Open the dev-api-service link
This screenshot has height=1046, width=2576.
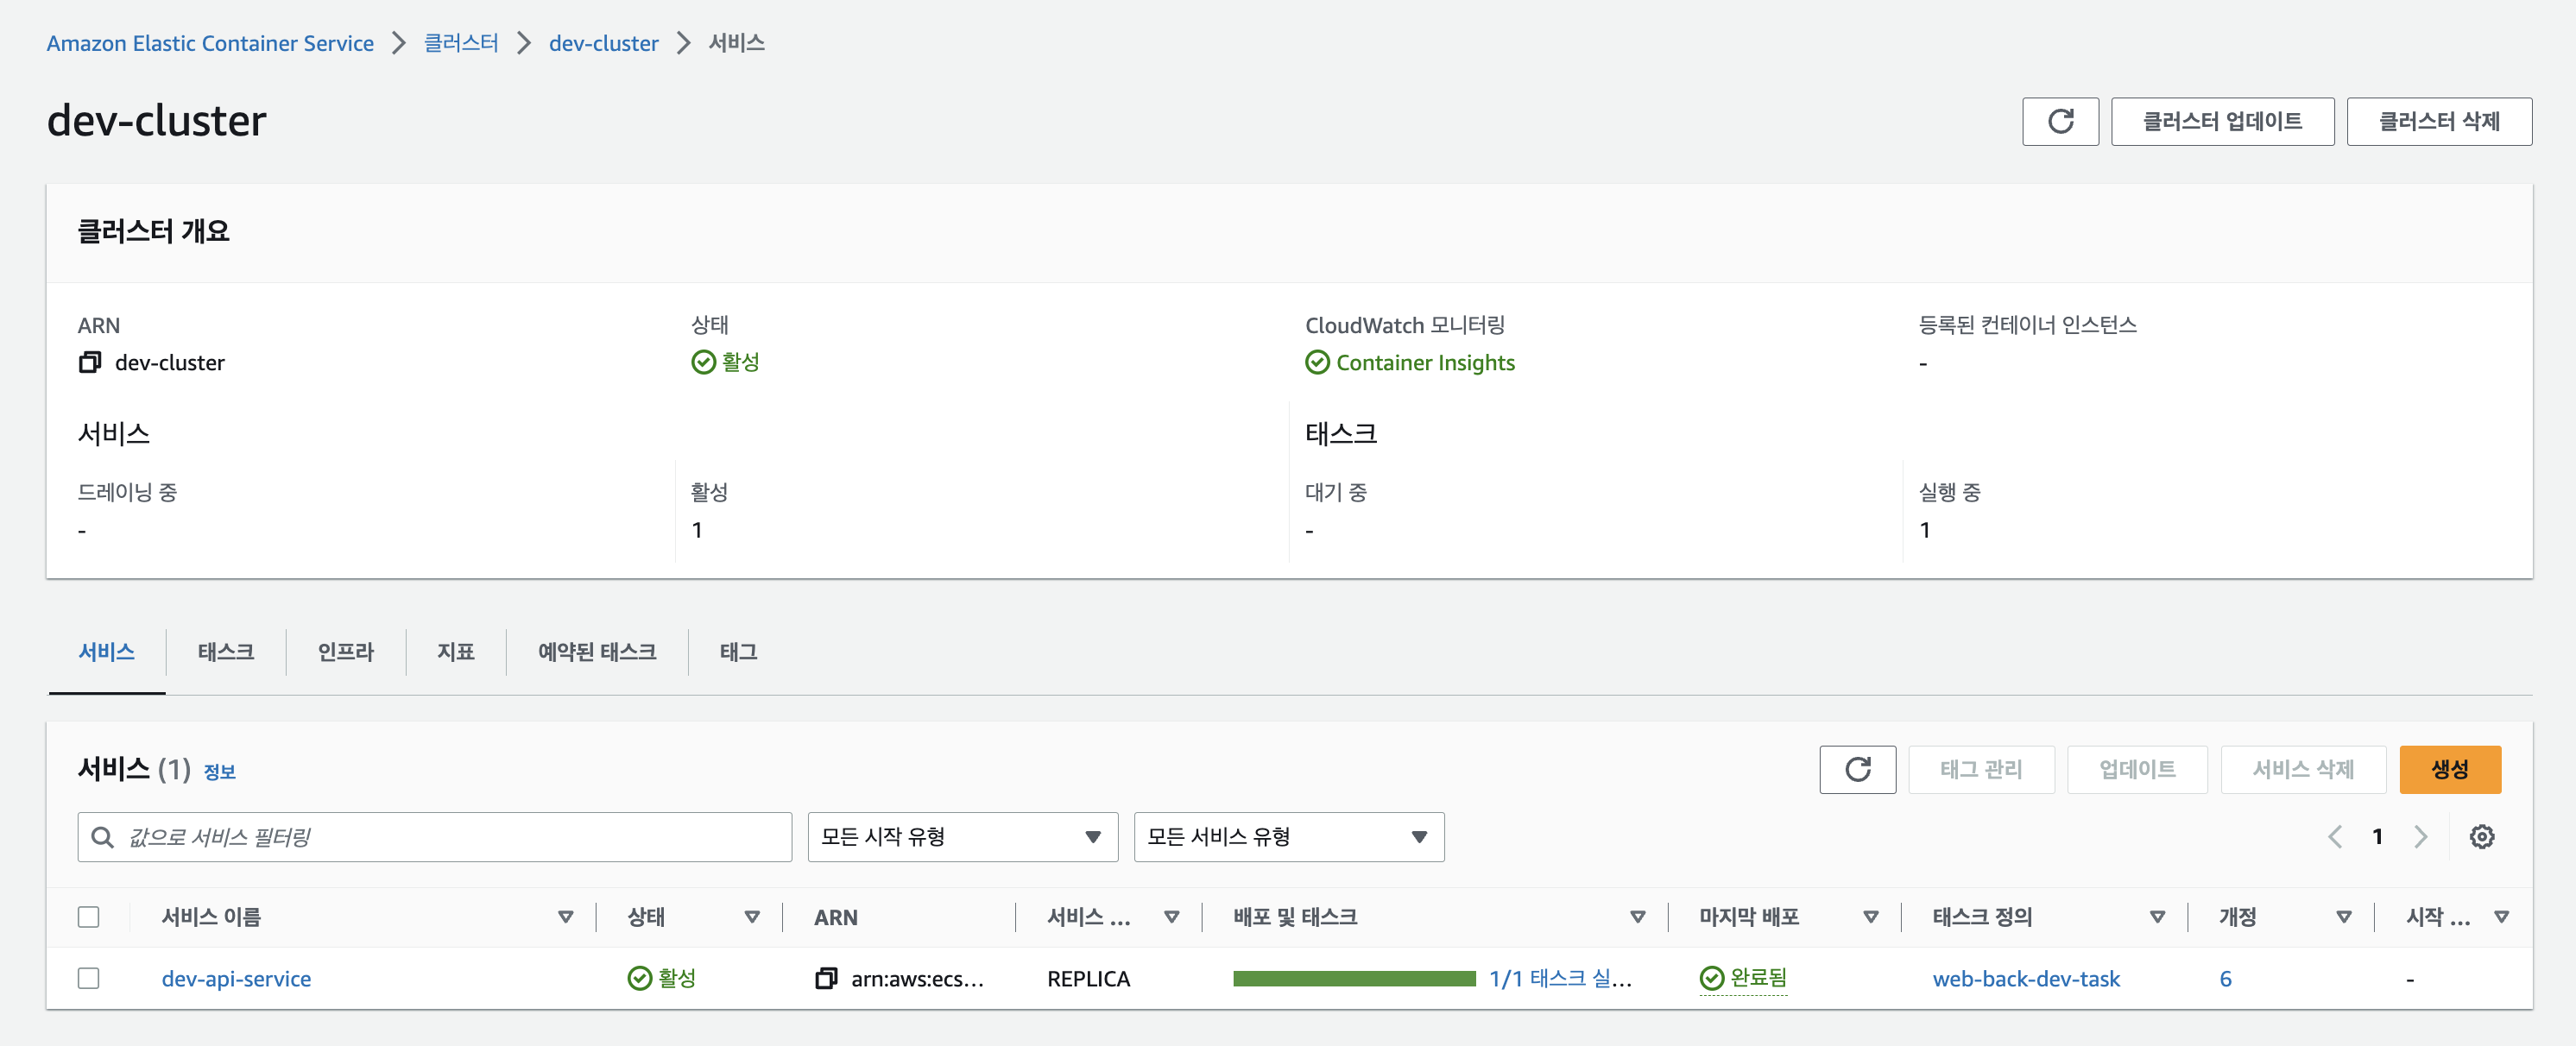[x=236, y=978]
